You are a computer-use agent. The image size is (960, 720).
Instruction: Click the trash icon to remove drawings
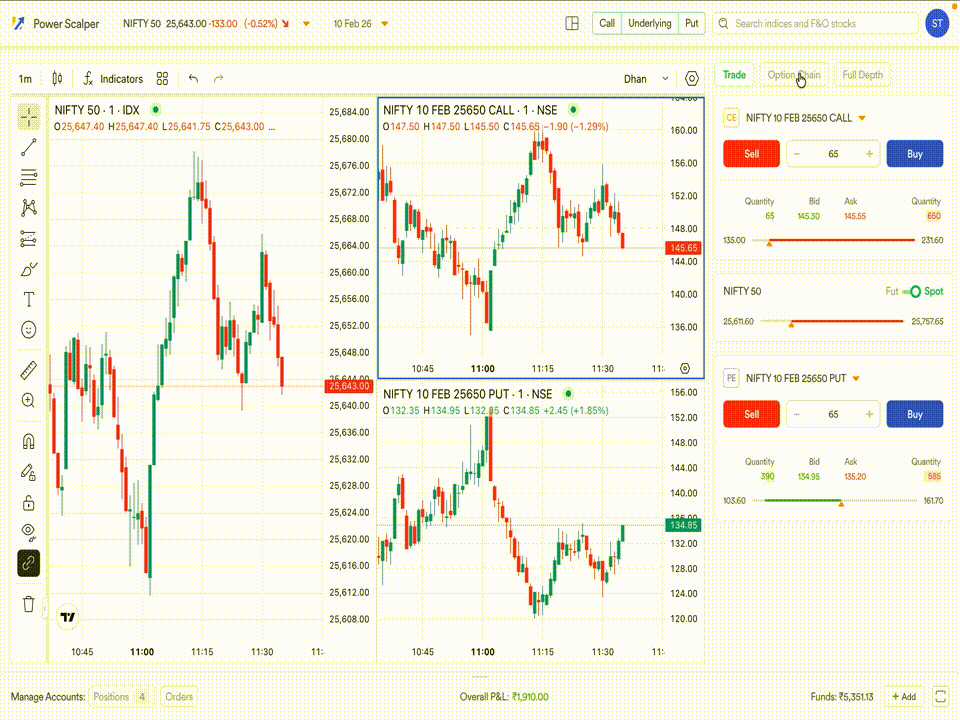[28, 604]
